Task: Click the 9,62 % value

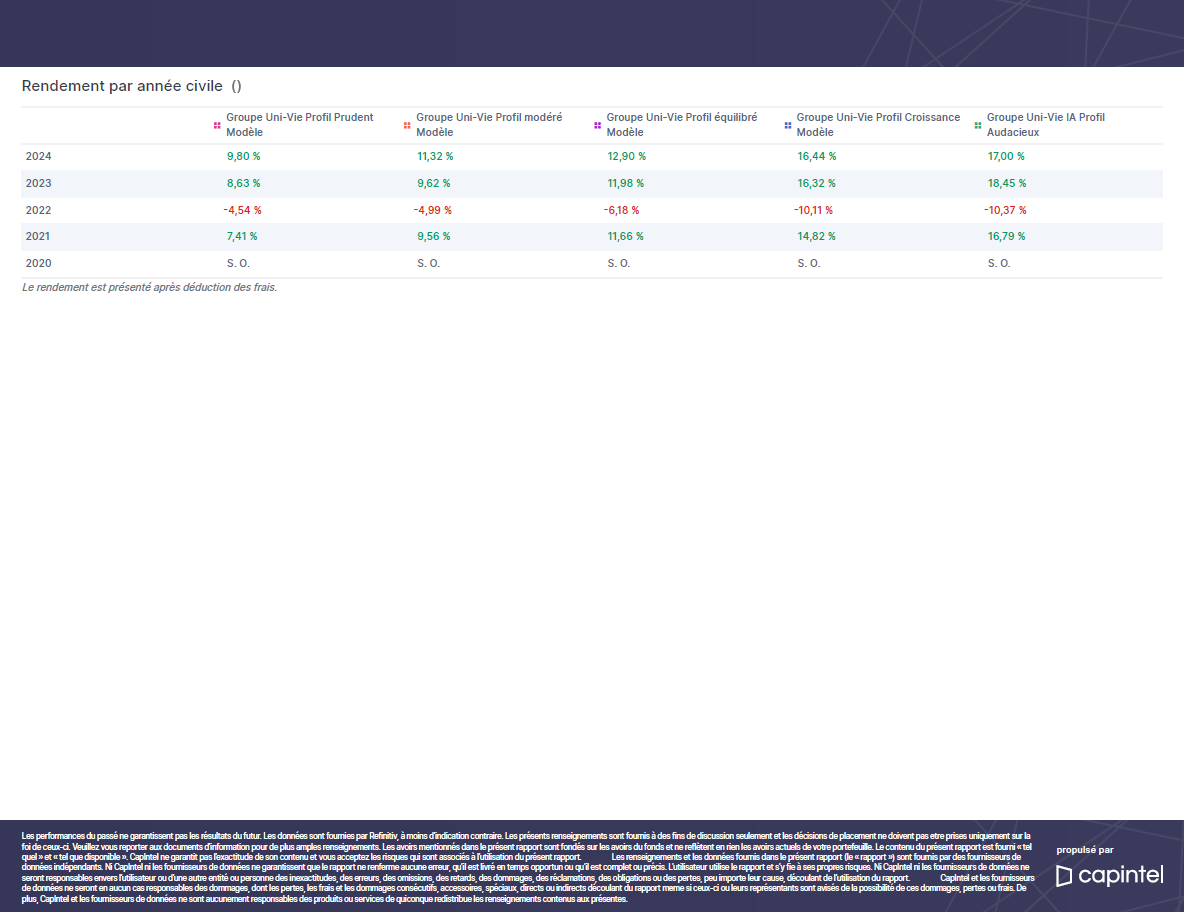Action: click(433, 183)
